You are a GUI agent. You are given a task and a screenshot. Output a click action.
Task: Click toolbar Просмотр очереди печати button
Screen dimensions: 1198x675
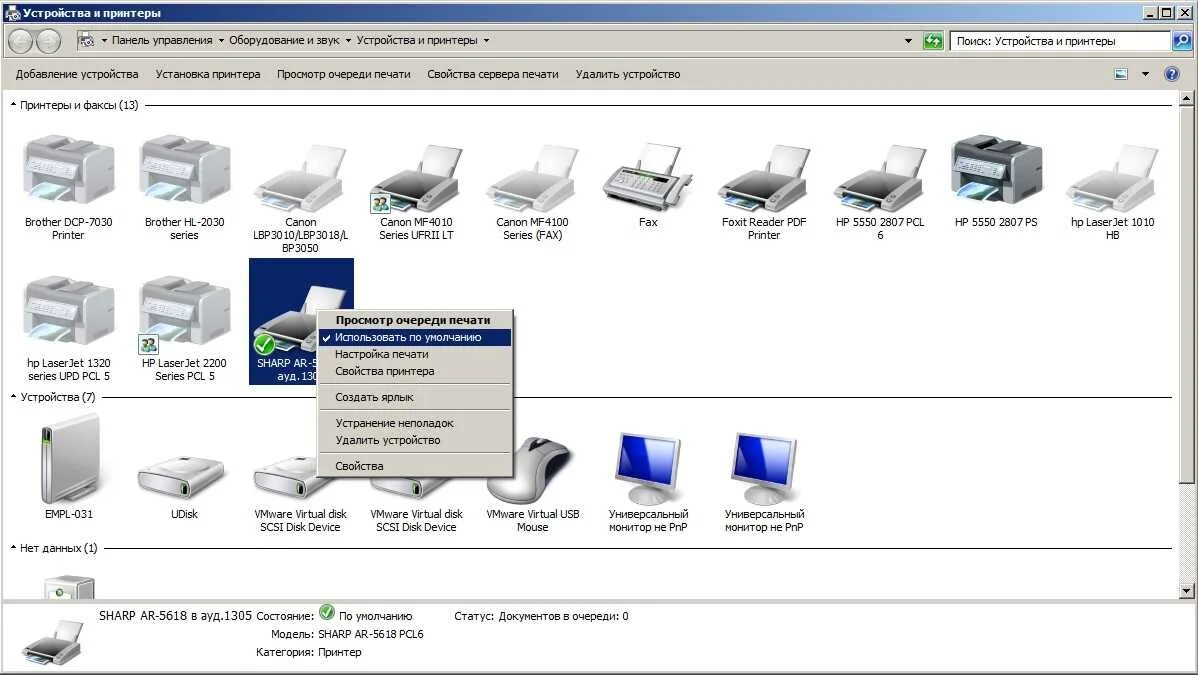344,74
